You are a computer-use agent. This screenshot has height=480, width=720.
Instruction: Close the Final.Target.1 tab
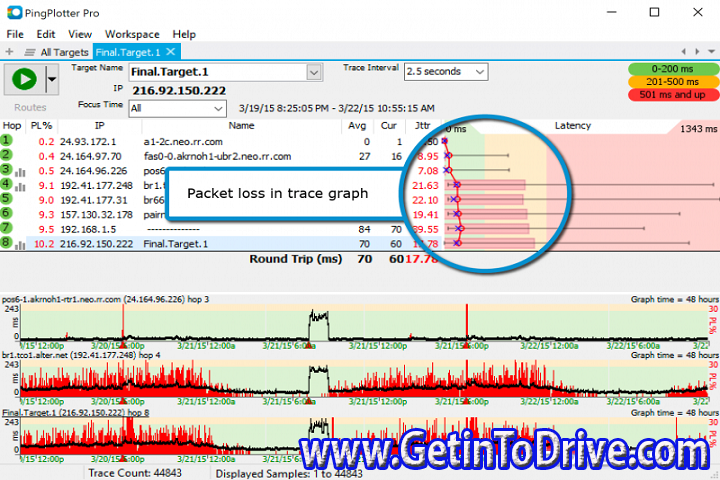pos(171,52)
